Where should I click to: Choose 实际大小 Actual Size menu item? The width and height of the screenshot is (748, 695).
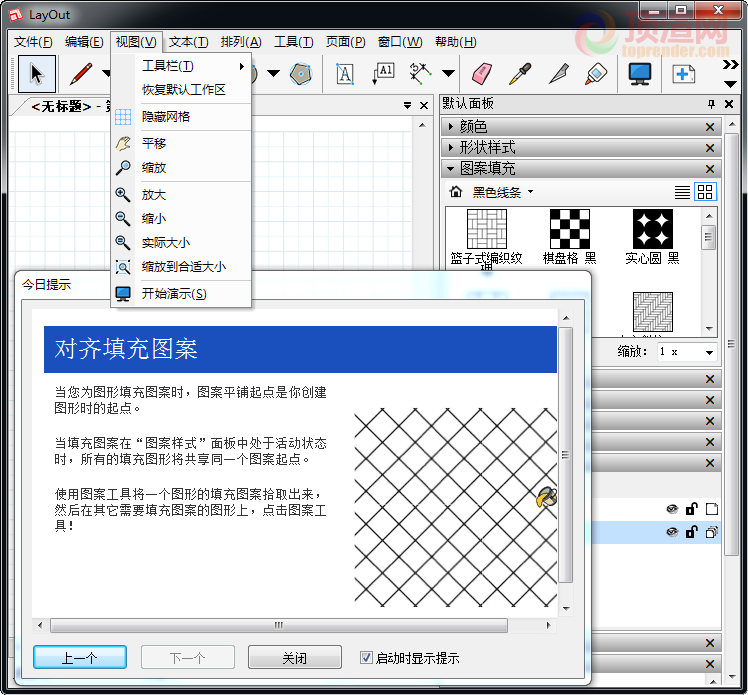(181, 243)
